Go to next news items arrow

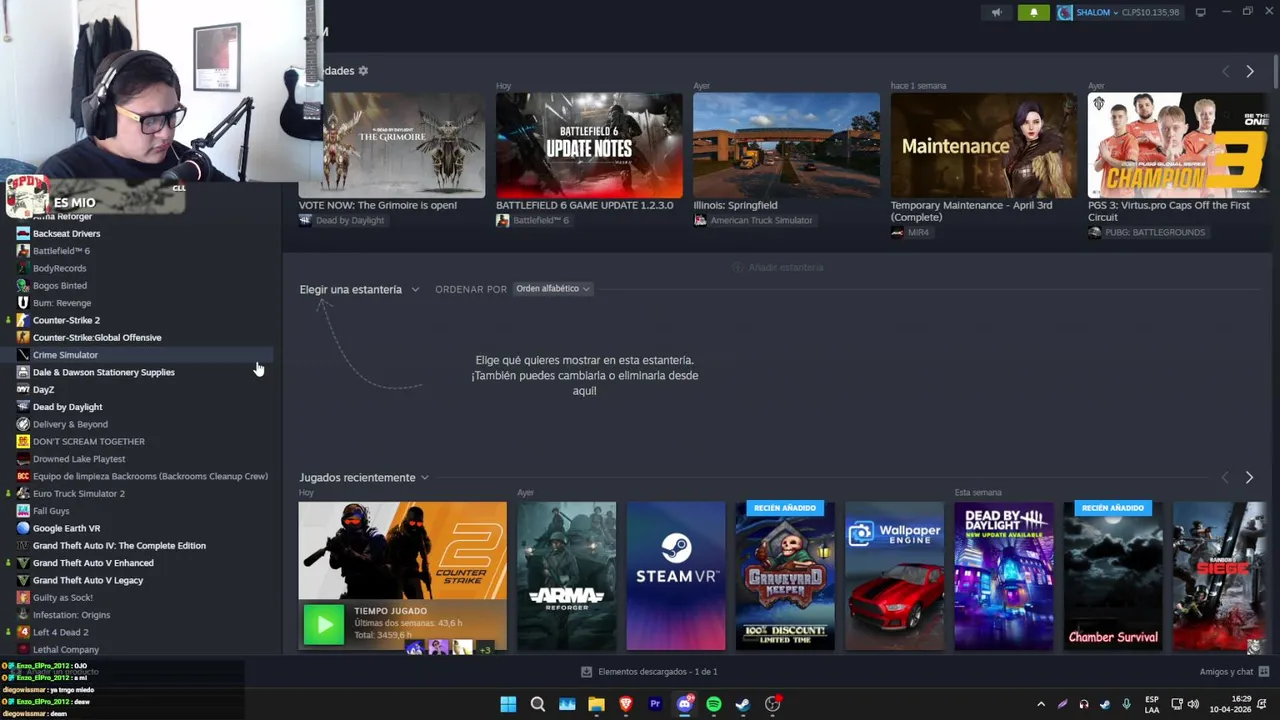(1249, 71)
